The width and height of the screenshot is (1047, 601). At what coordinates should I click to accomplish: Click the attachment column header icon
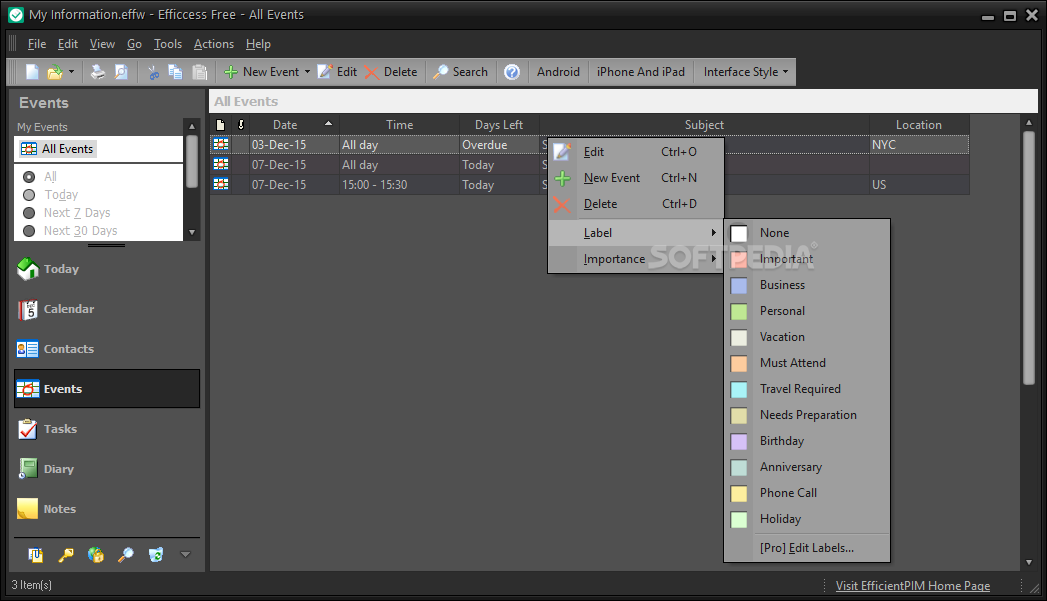220,125
